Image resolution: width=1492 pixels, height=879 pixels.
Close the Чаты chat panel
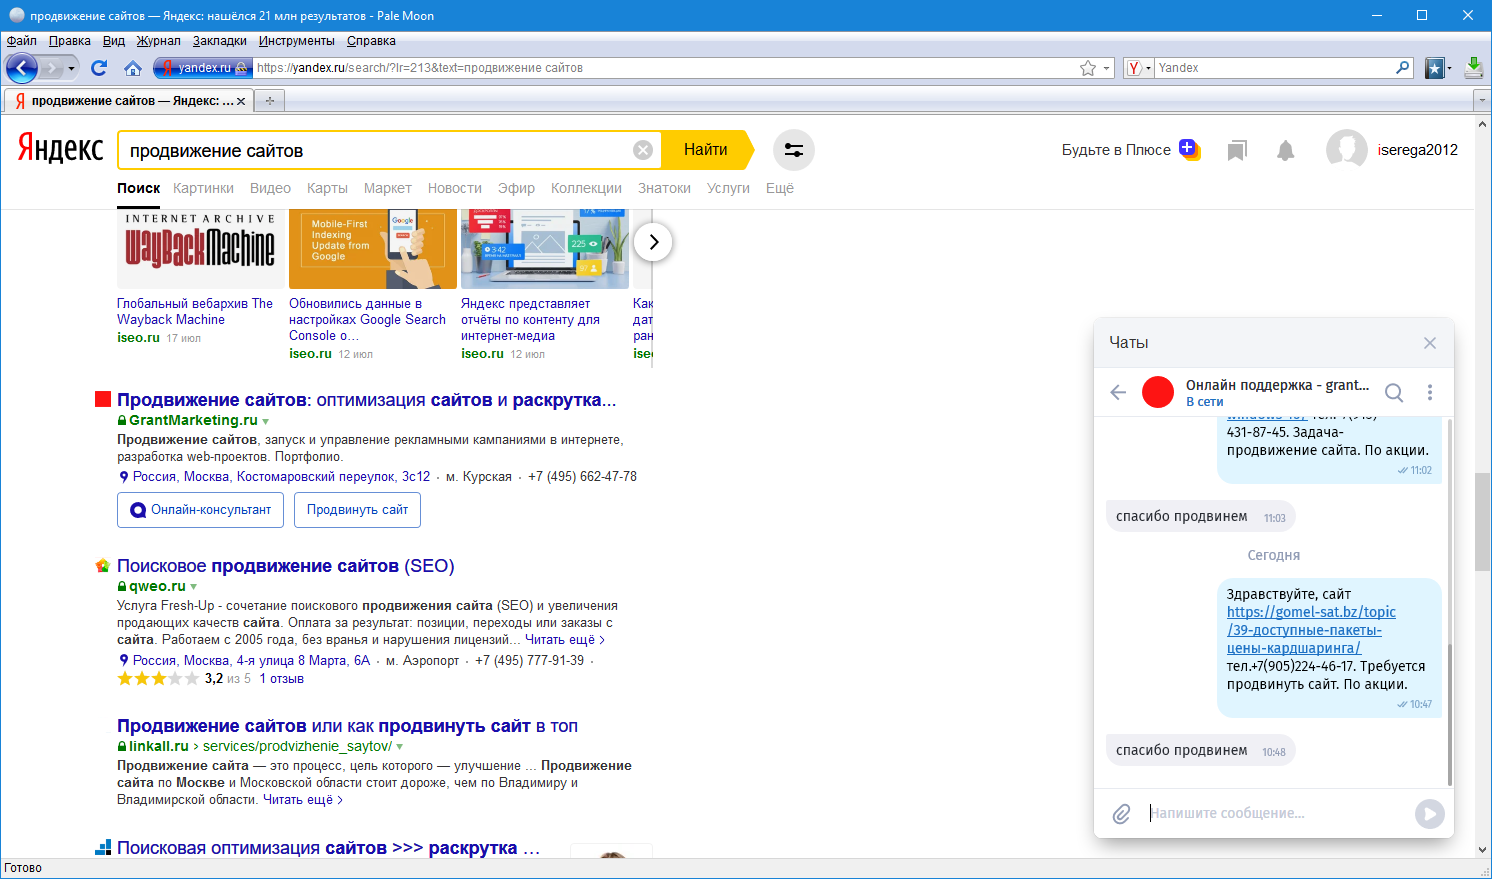(1430, 343)
